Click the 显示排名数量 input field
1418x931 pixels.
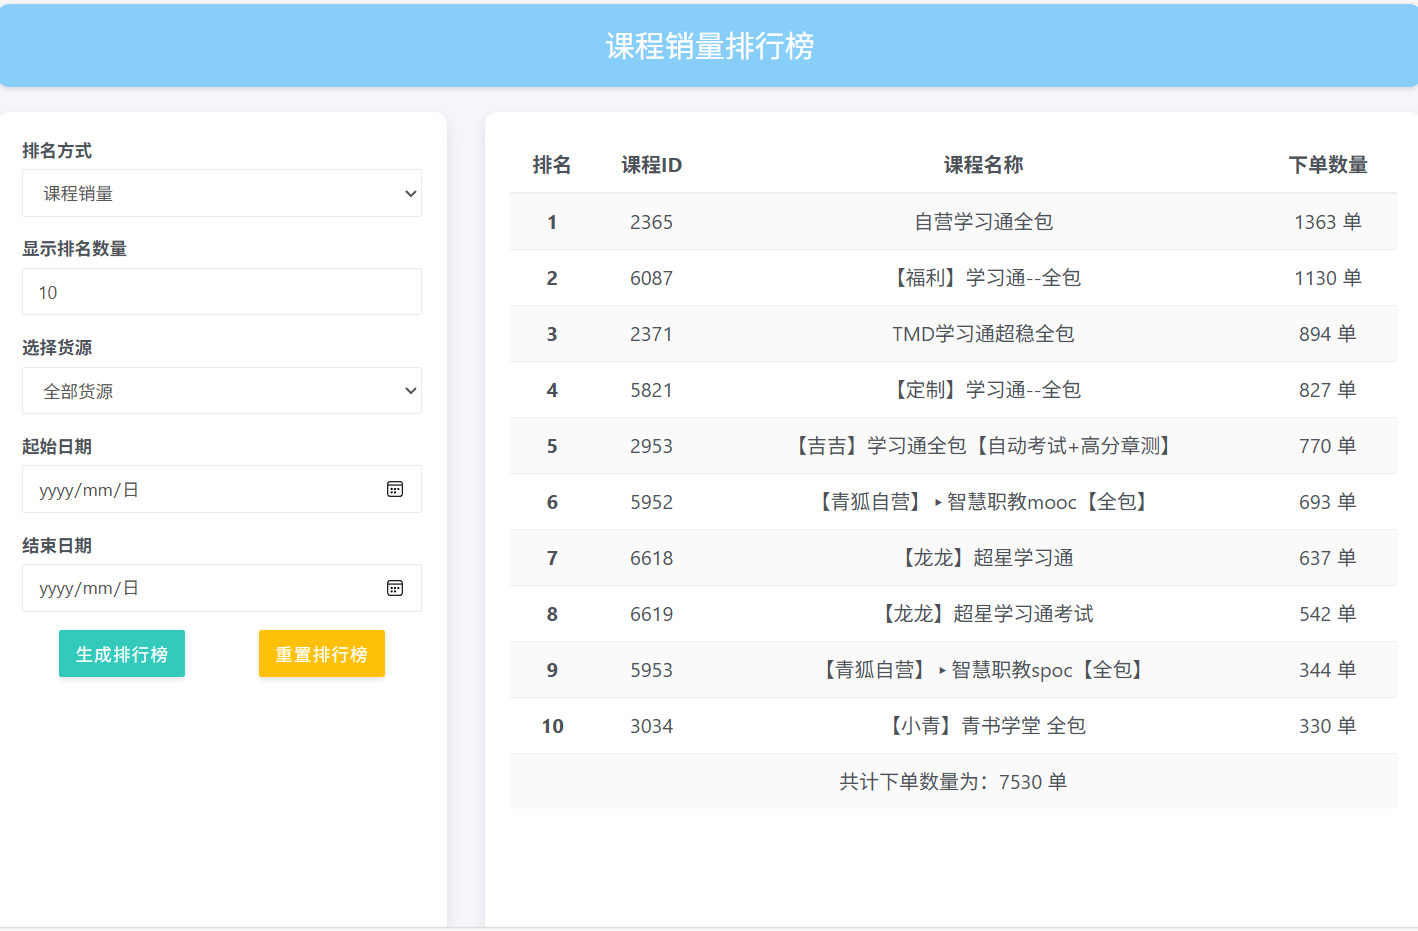[x=221, y=292]
